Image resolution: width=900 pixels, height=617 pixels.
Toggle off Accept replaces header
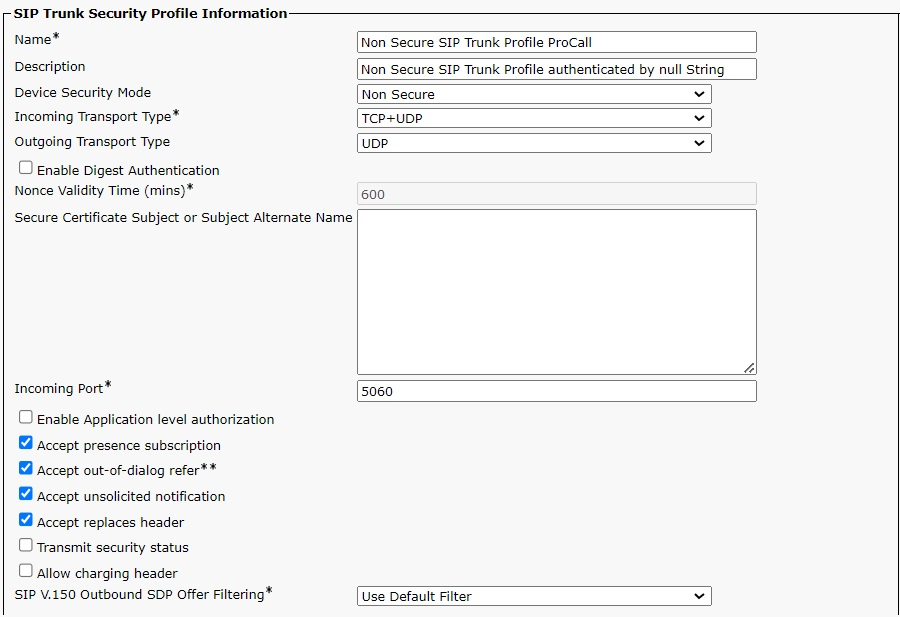[26, 520]
